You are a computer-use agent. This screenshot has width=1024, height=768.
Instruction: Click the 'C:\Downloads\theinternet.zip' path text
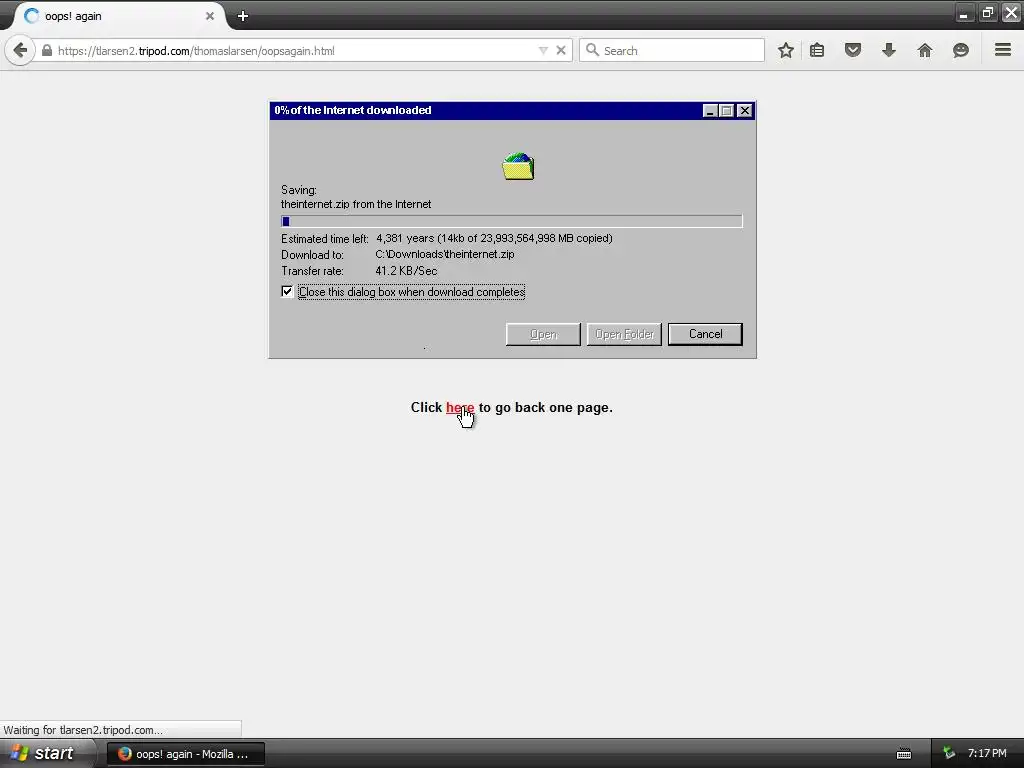(445, 254)
